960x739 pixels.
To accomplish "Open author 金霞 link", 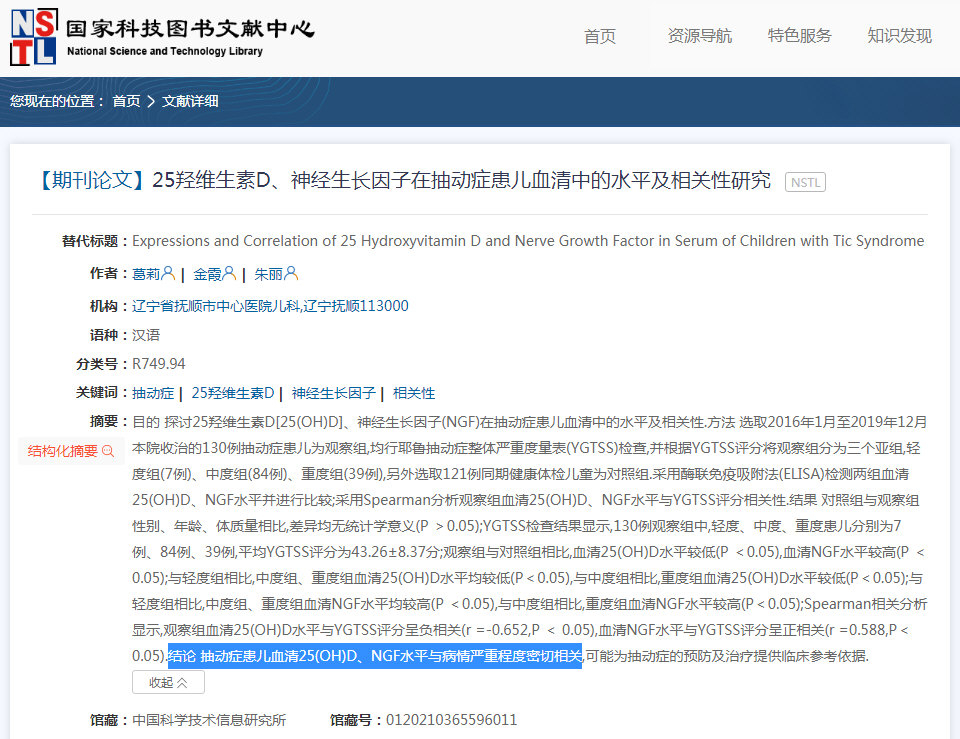I will (x=207, y=274).
